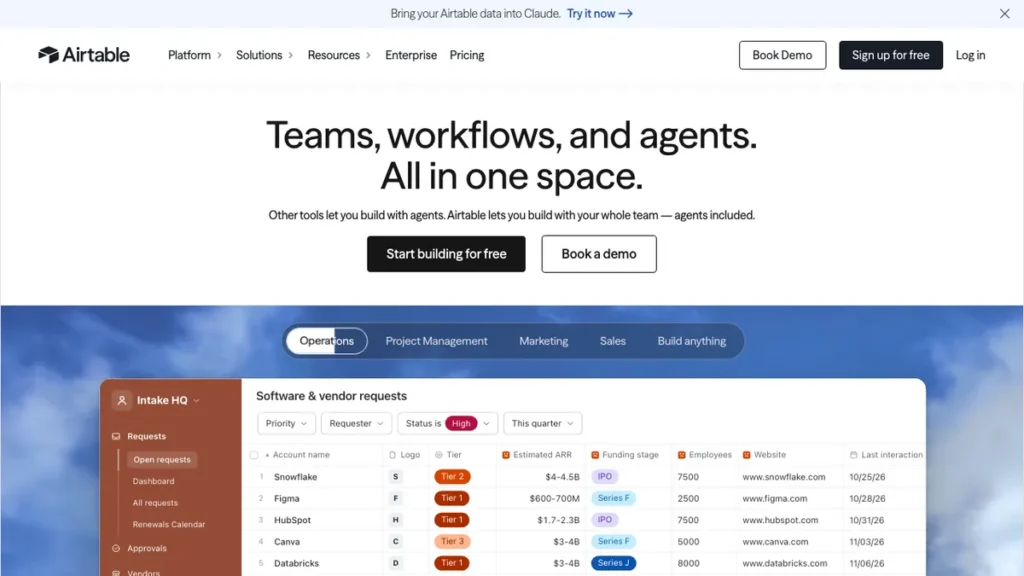1024x576 pixels.
Task: Click the Snowflake S logo badge
Action: tap(395, 477)
